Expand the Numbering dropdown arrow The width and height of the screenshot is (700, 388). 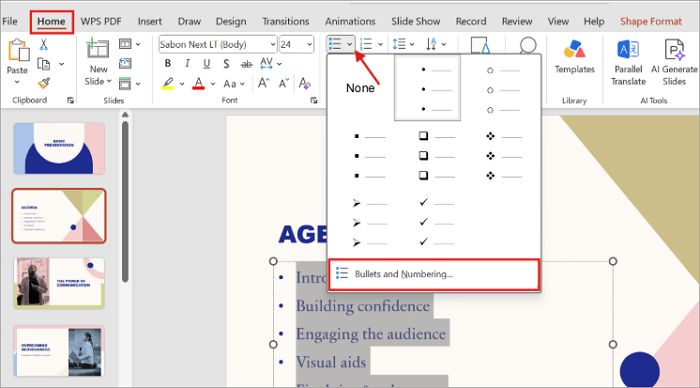pyautogui.click(x=380, y=44)
